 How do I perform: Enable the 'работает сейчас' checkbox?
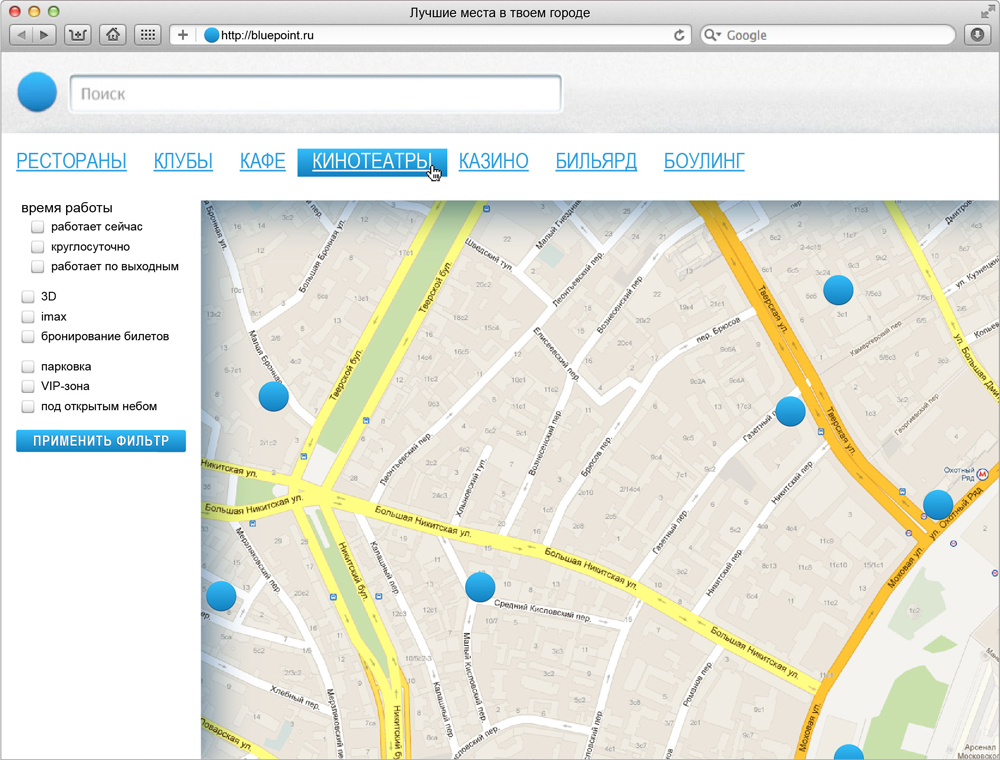[x=38, y=227]
